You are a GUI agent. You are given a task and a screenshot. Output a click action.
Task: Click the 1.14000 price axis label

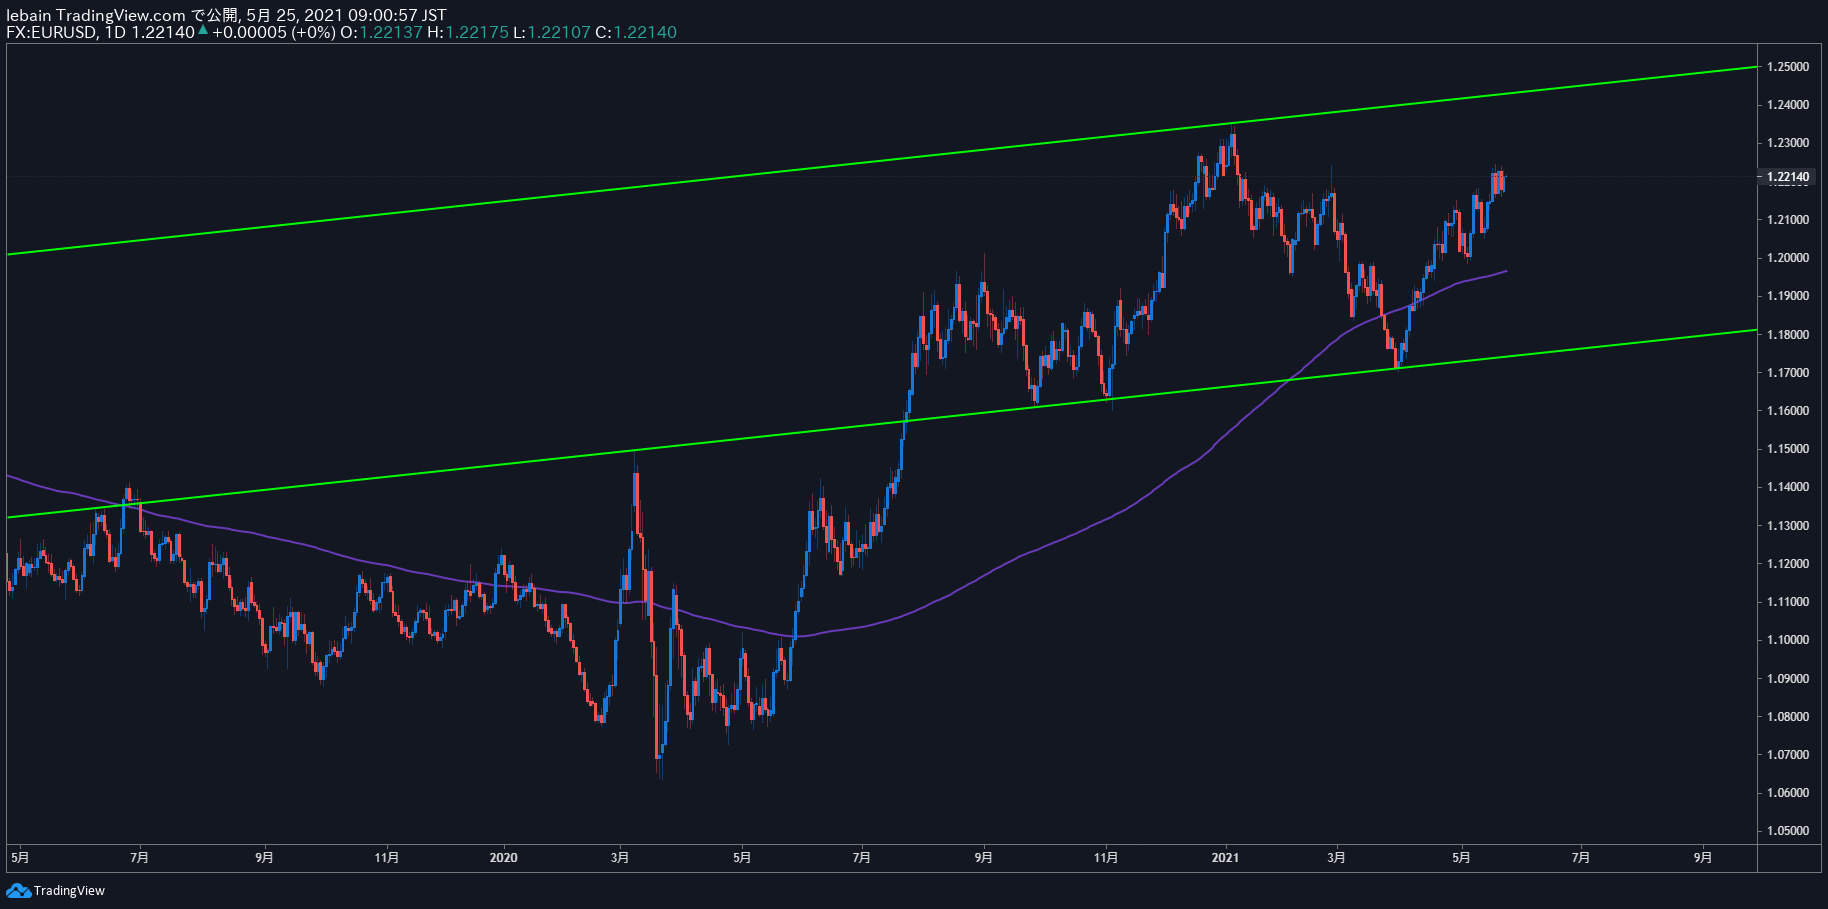pos(1788,487)
